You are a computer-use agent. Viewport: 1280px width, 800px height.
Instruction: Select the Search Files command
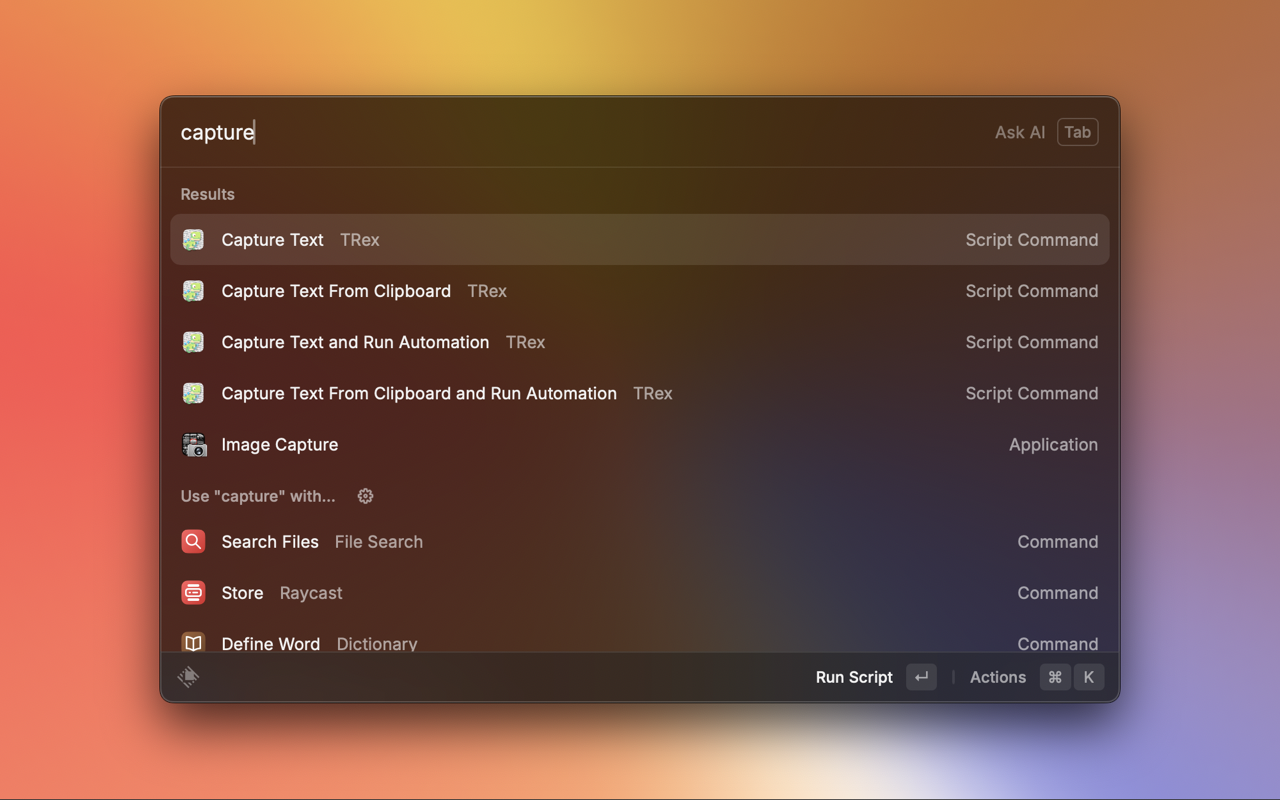[640, 541]
